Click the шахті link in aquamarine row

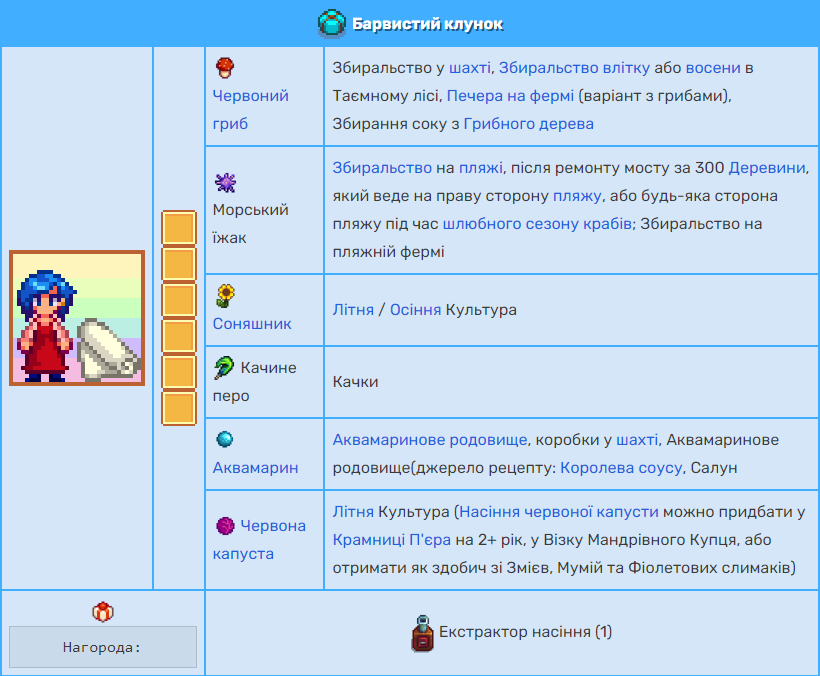[637, 440]
